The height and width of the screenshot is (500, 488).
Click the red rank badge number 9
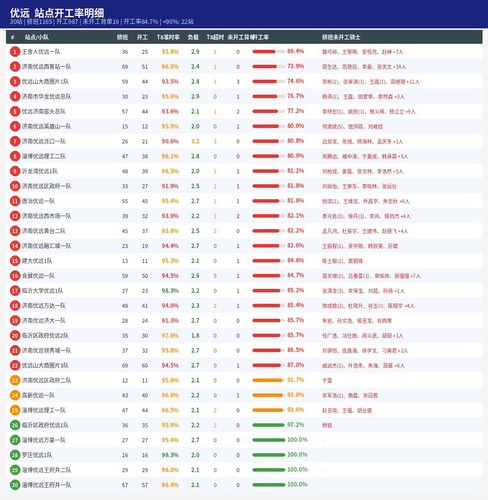coord(15,171)
